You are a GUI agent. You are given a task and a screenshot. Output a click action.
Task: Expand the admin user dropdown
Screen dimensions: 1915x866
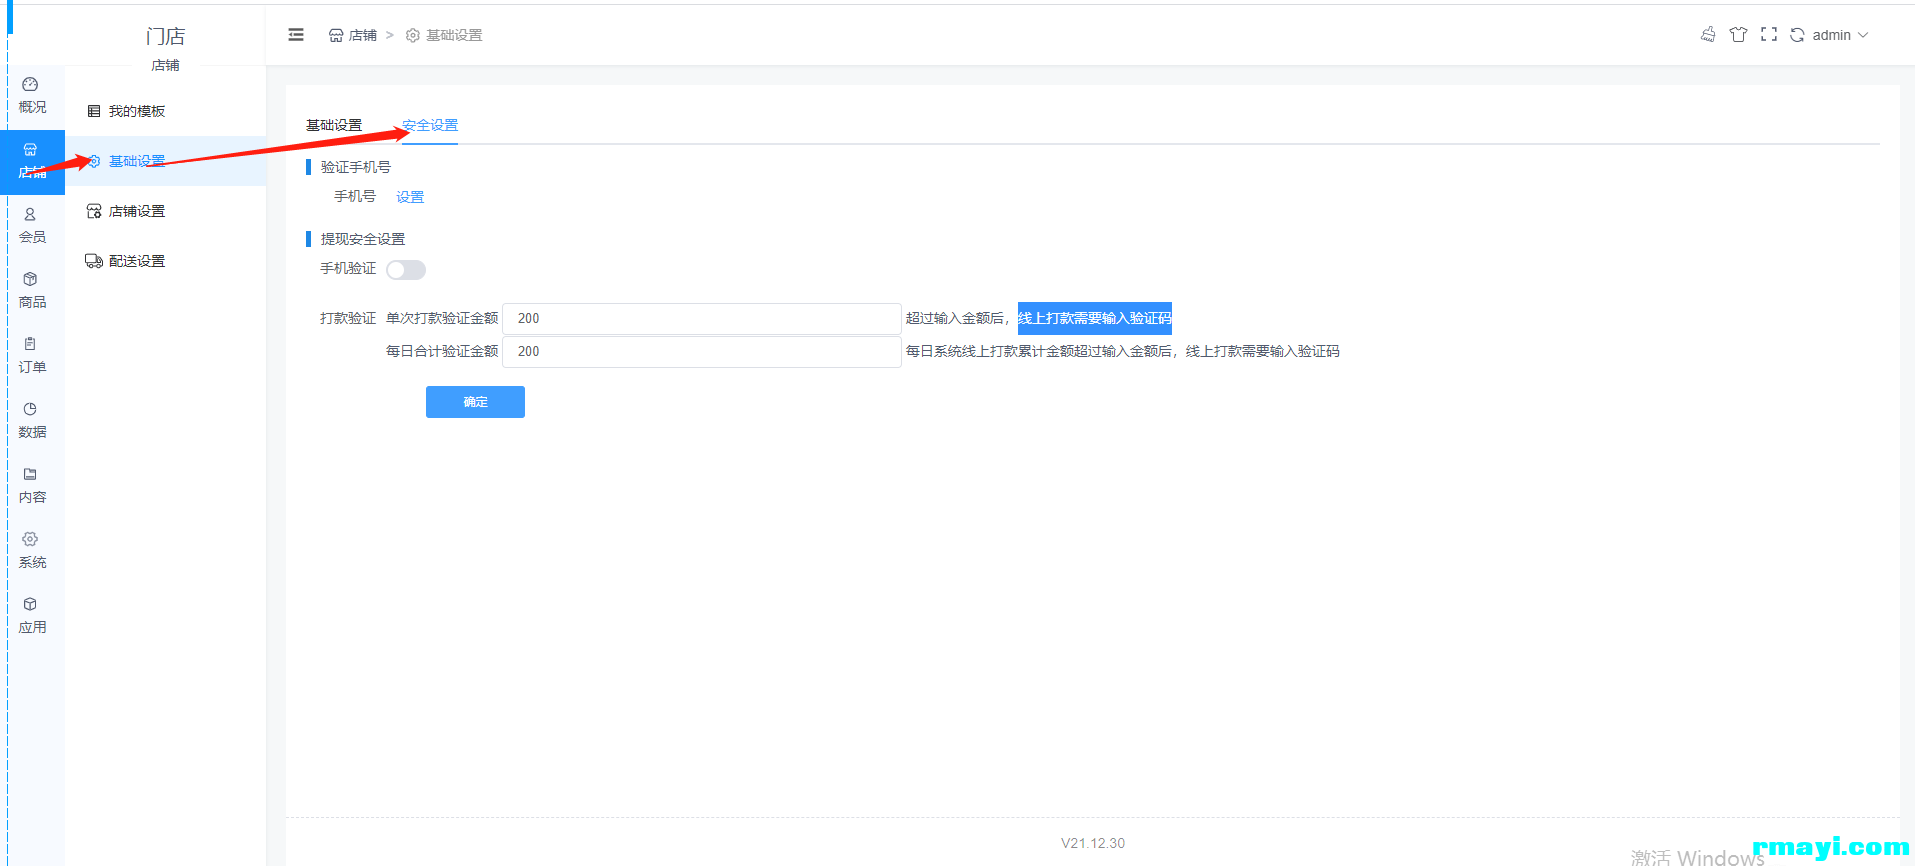coord(1840,35)
